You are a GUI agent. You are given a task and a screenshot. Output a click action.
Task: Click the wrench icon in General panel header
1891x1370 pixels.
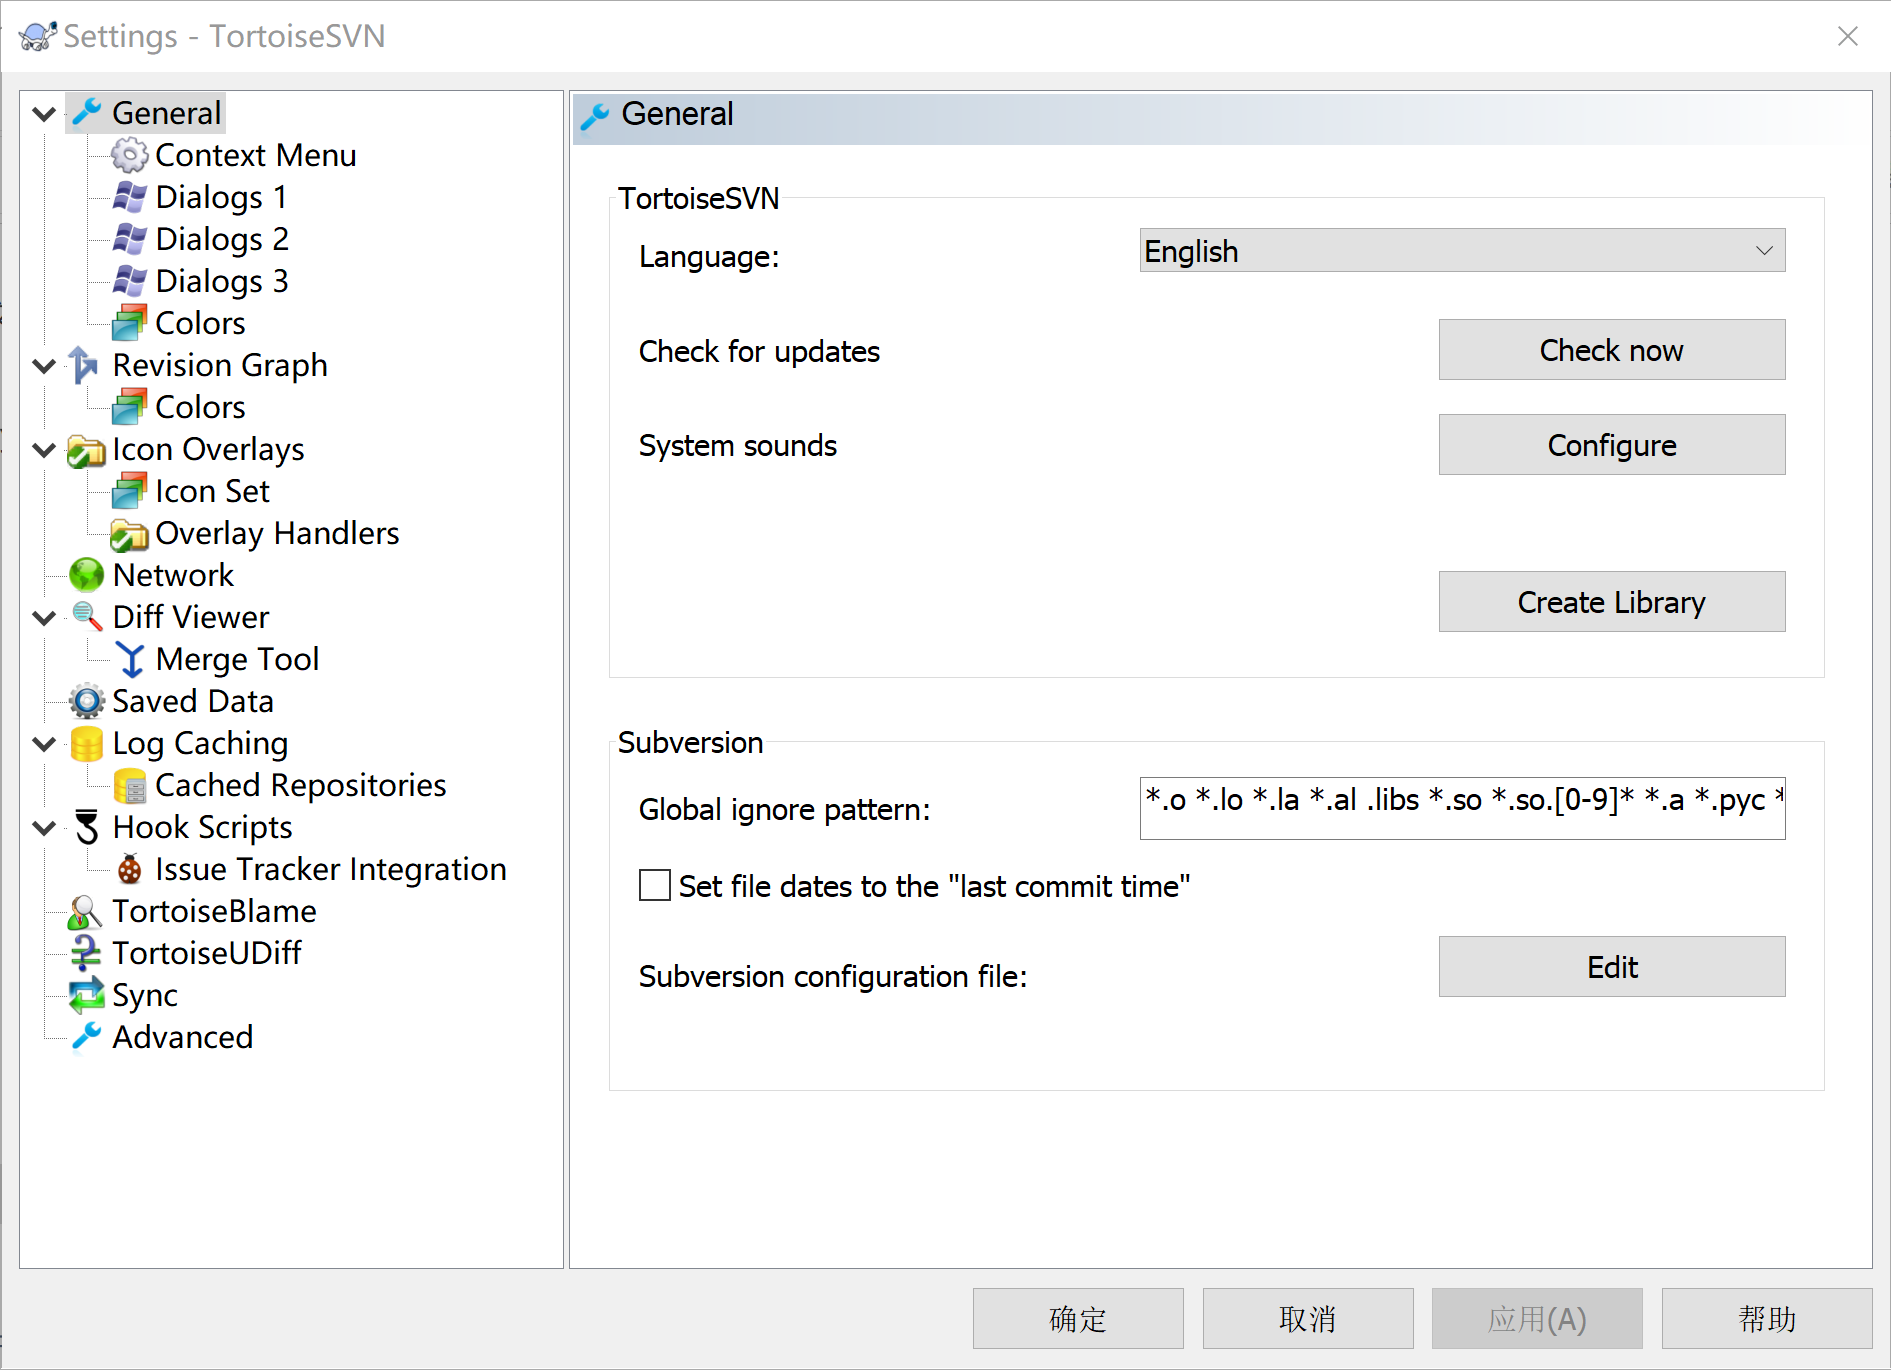pyautogui.click(x=595, y=116)
